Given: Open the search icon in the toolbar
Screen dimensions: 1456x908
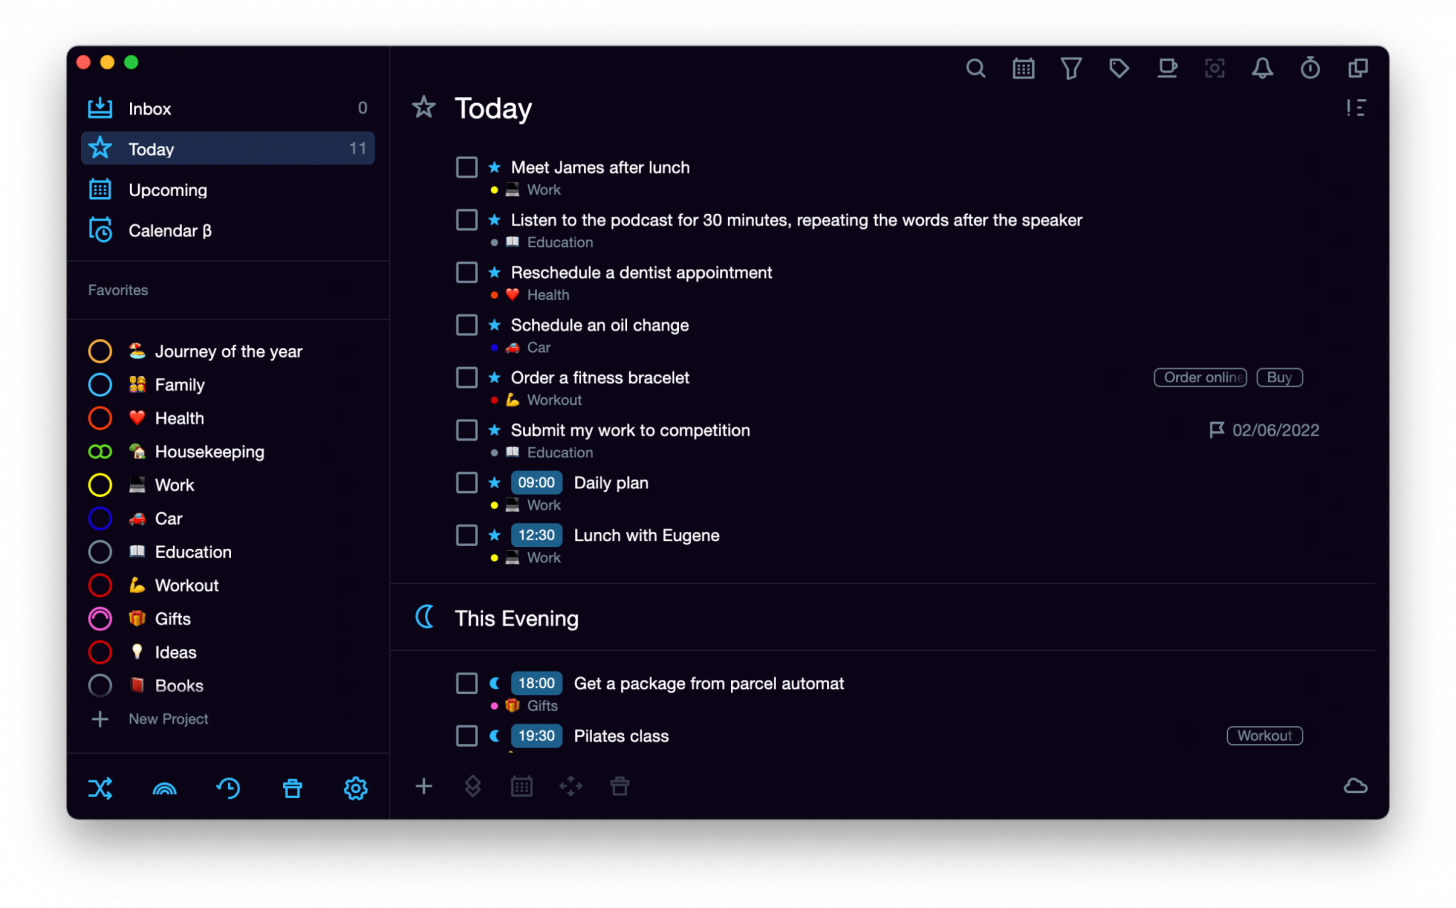Looking at the screenshot, I should click(x=975, y=68).
